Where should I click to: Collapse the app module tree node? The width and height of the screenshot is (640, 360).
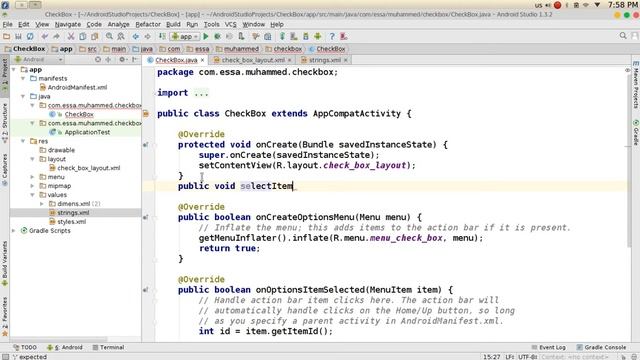[14, 70]
